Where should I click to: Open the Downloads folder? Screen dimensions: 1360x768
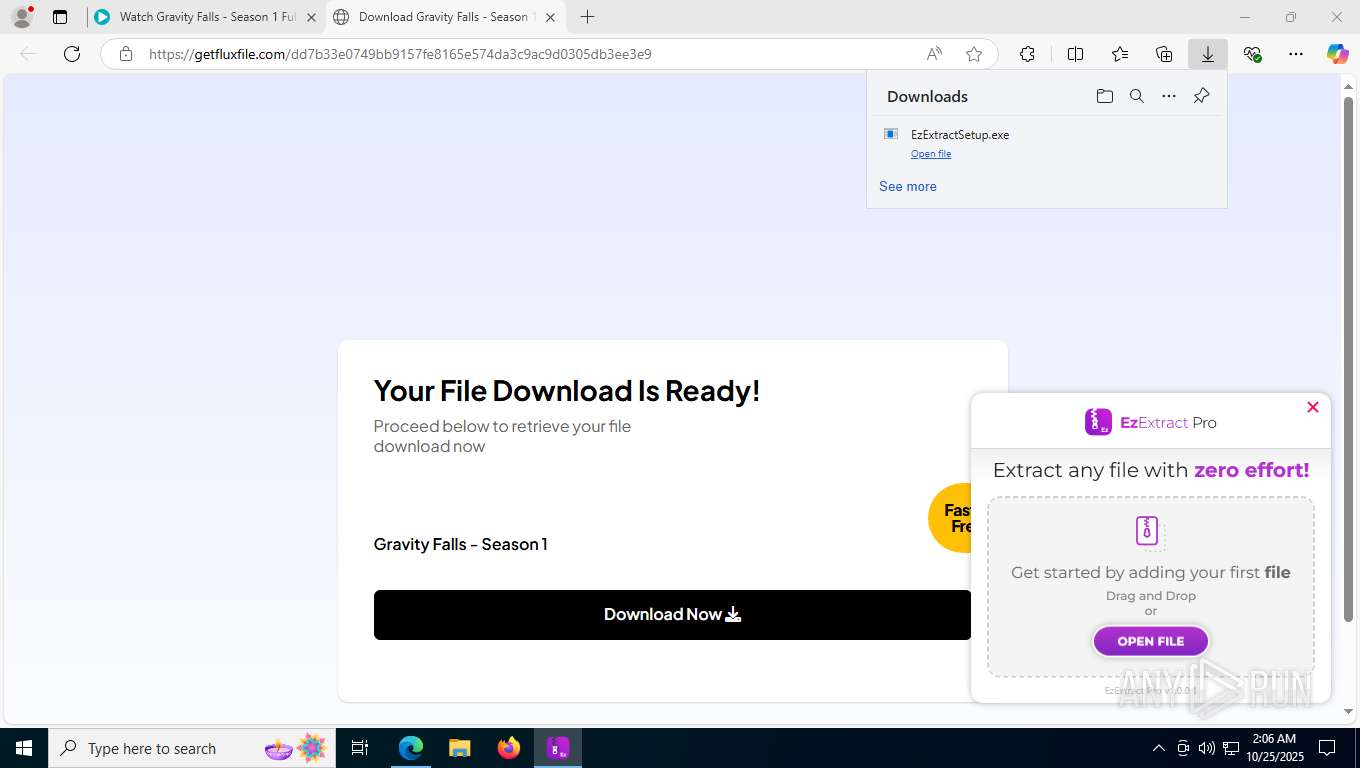pyautogui.click(x=1105, y=96)
